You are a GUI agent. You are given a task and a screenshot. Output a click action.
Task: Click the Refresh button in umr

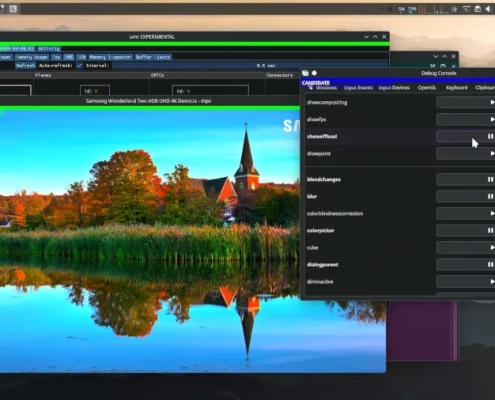click(x=25, y=65)
